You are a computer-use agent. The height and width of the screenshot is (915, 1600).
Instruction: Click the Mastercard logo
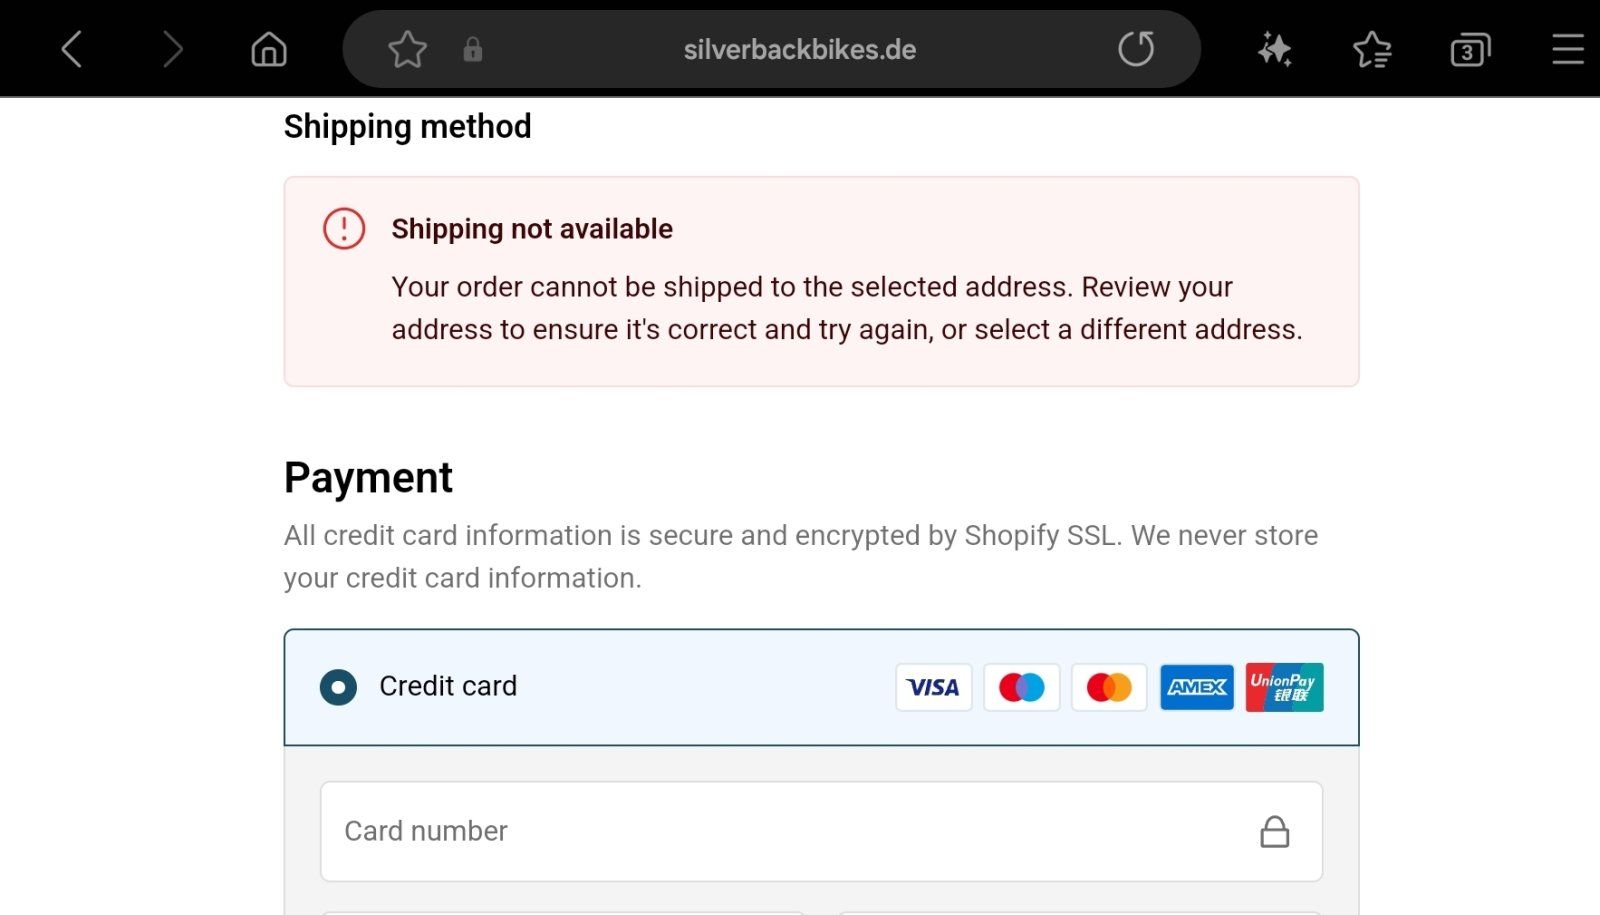[x=1109, y=687]
